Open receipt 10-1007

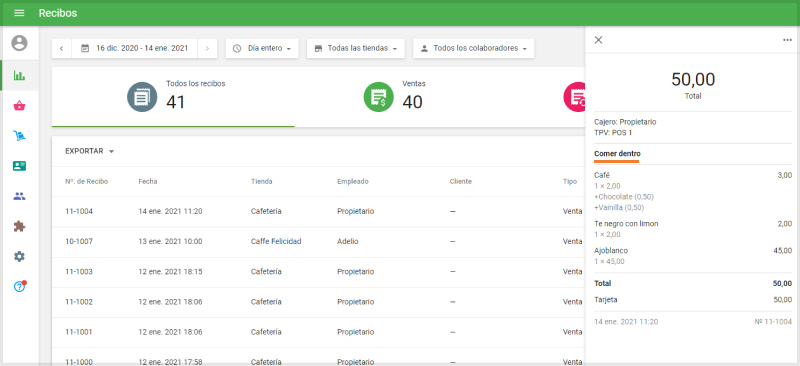[x=318, y=241]
